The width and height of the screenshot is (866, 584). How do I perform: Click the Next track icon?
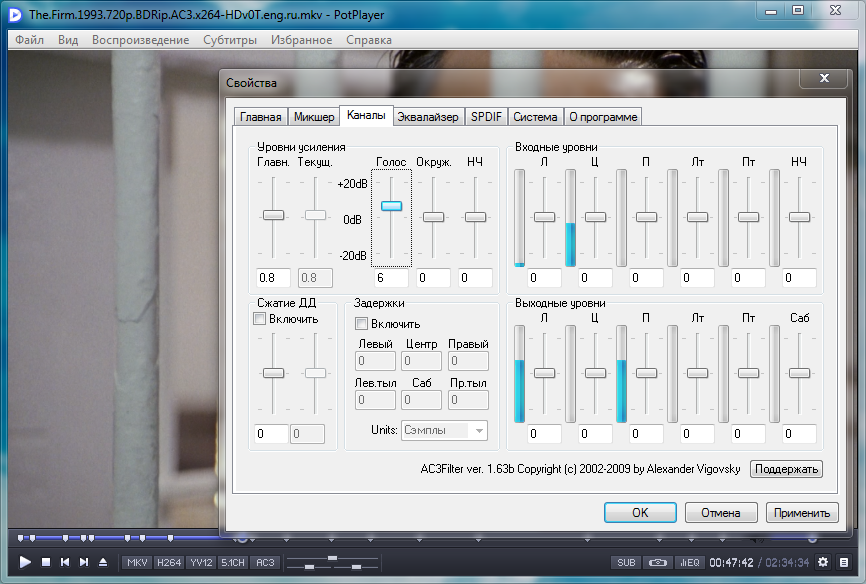pos(84,562)
